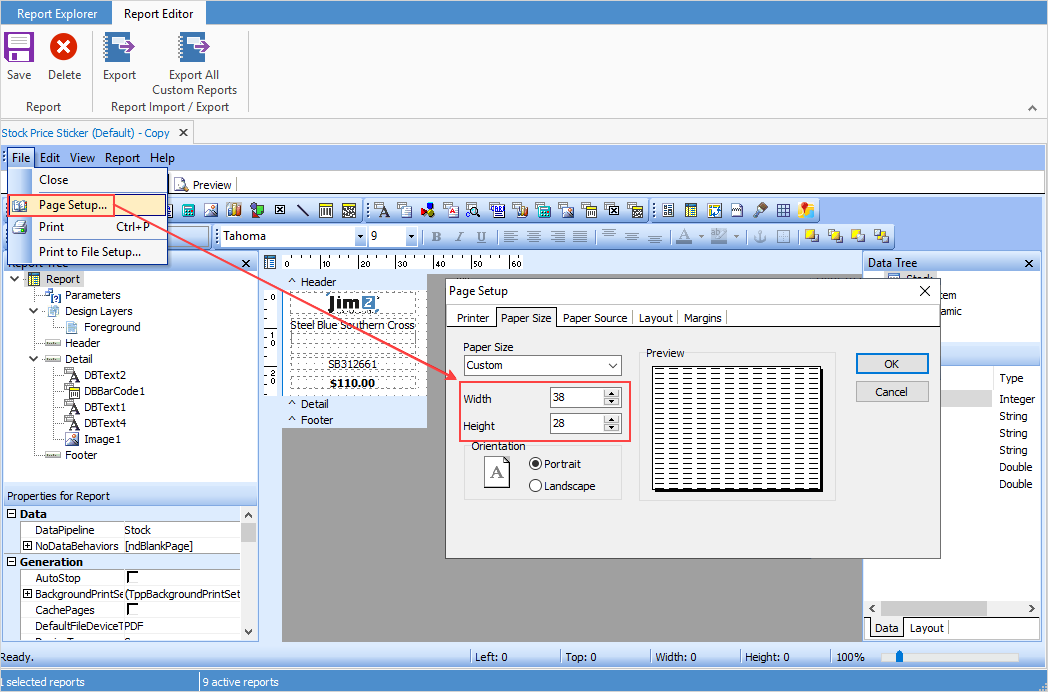Collapse the Detail node in report tree
The width and height of the screenshot is (1048, 692).
35,359
